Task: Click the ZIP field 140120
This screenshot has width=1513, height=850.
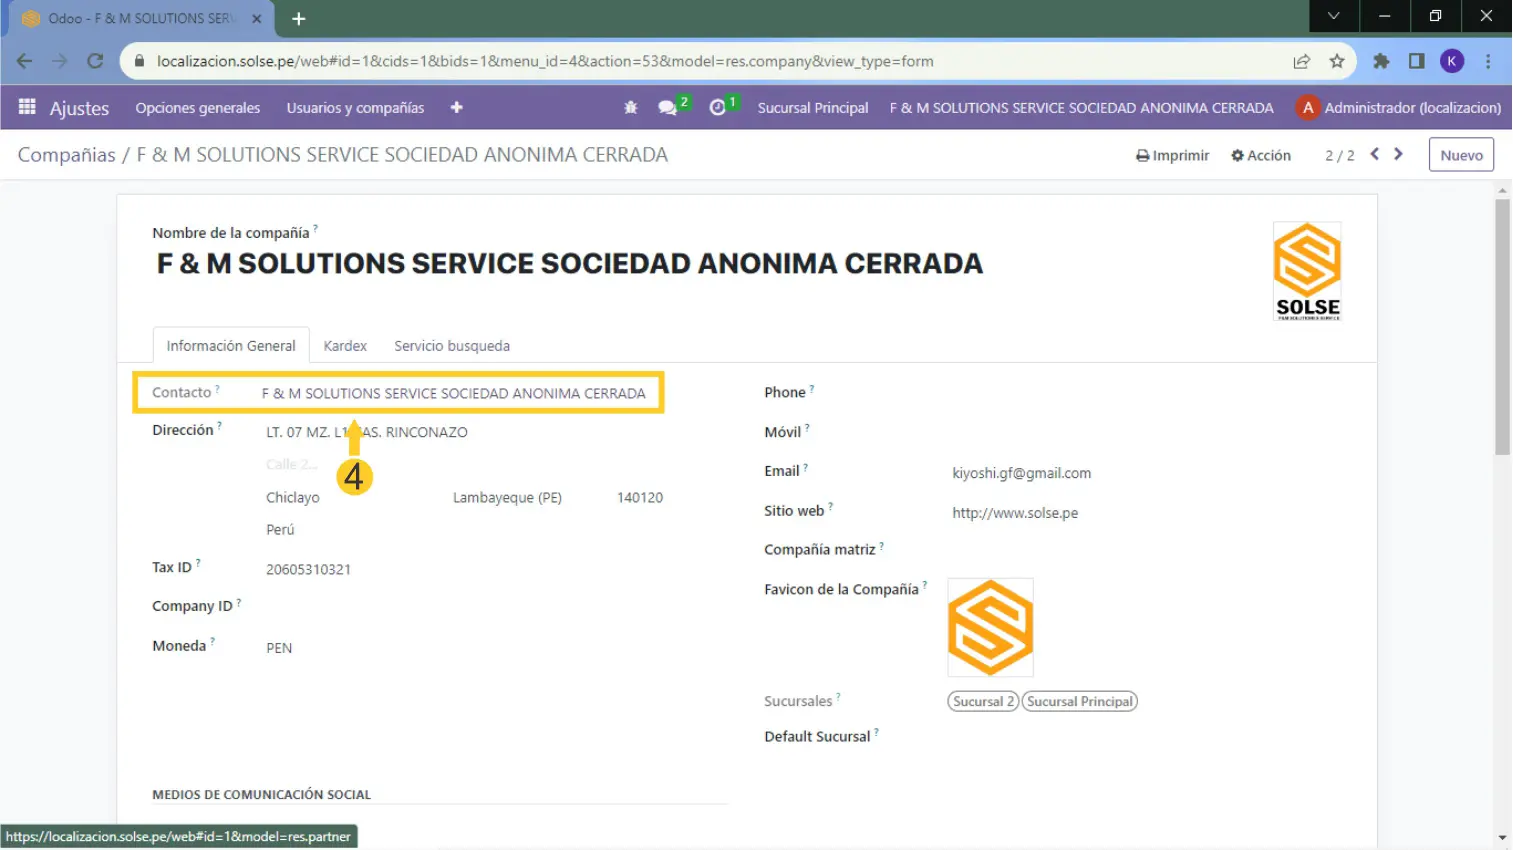Action: click(x=640, y=497)
